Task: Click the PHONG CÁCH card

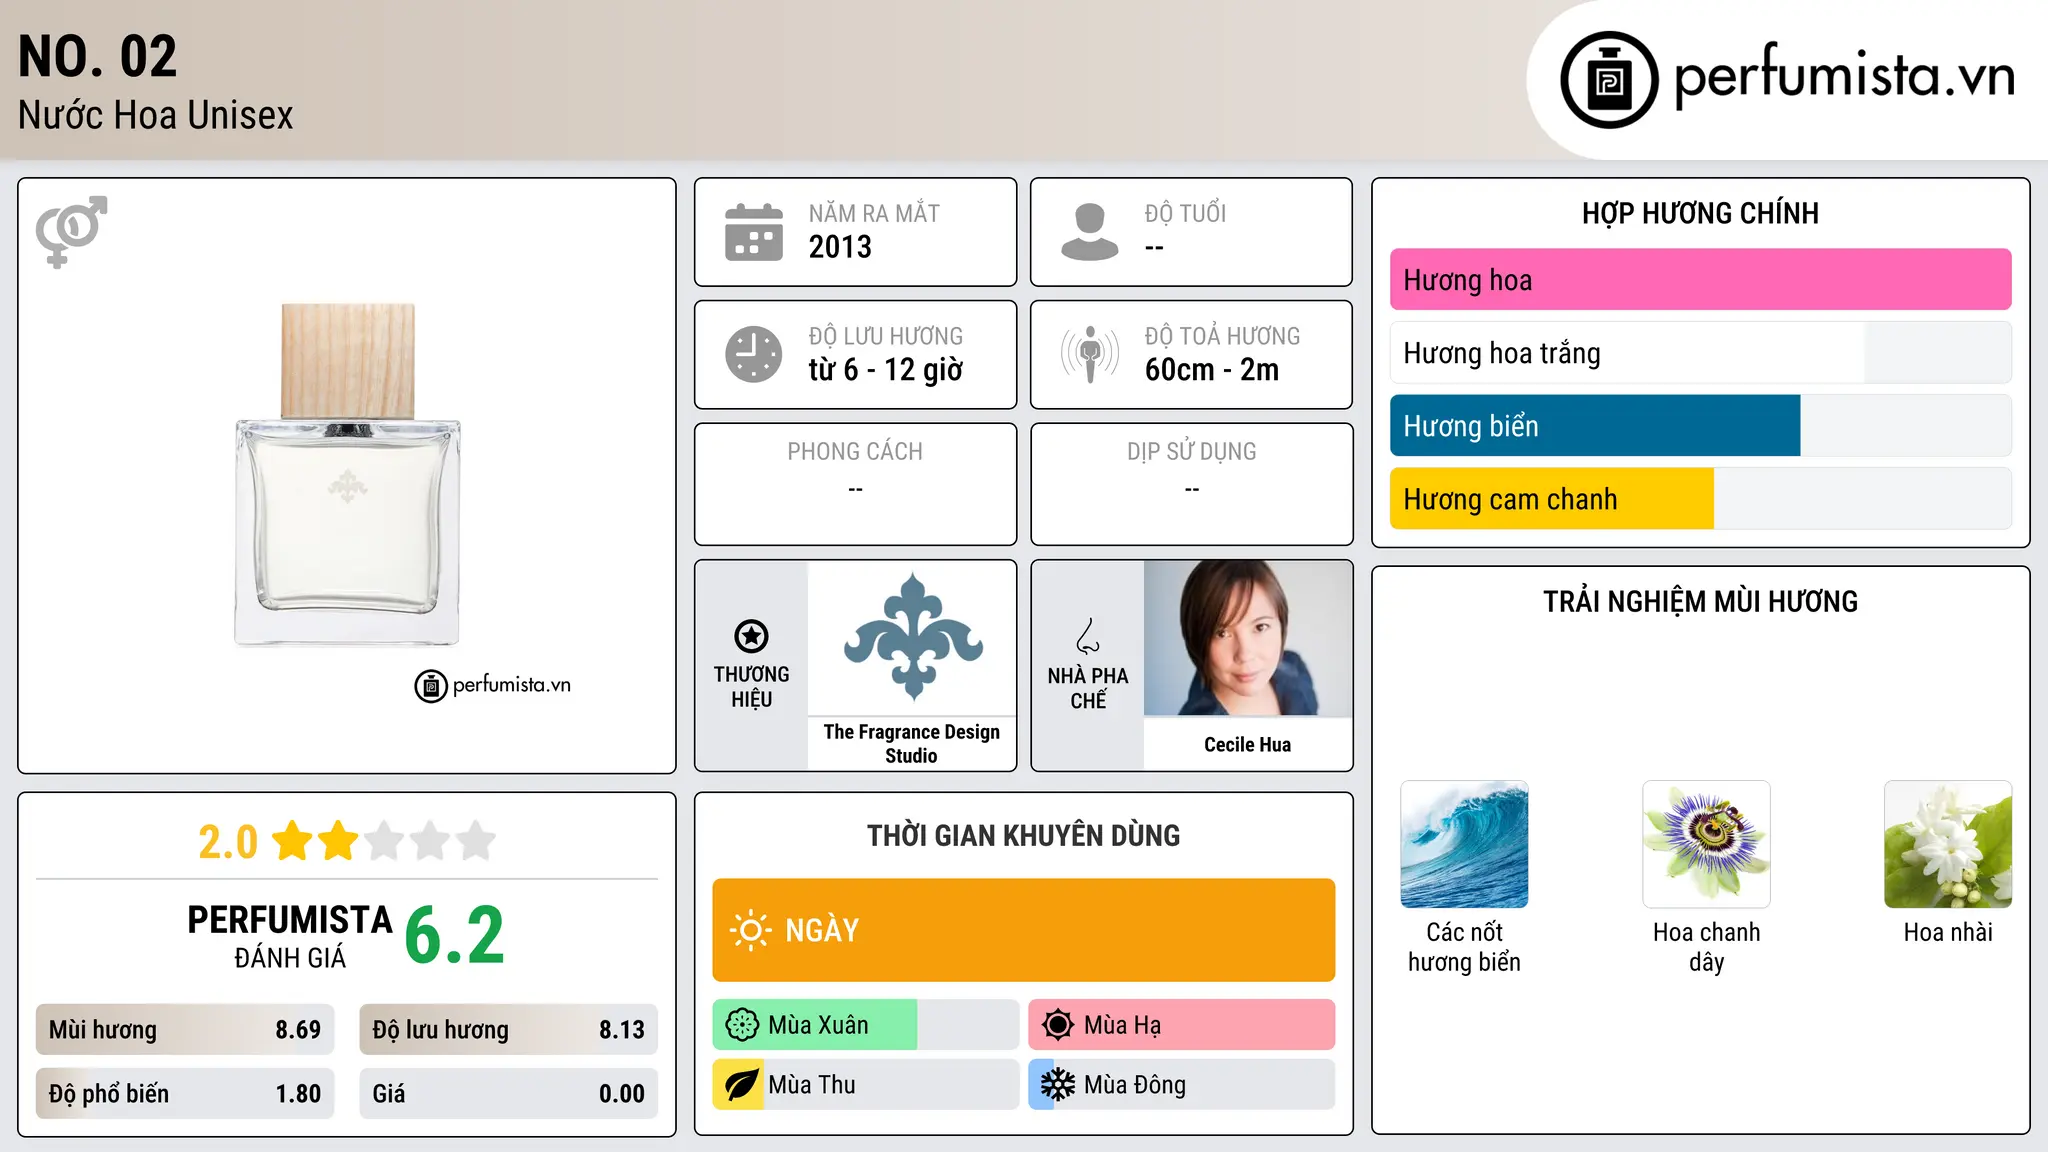Action: coord(856,484)
